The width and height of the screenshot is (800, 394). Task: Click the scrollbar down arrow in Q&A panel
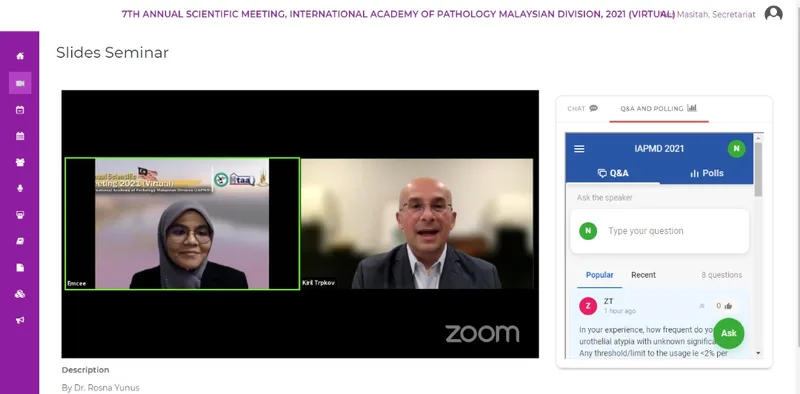[x=758, y=353]
